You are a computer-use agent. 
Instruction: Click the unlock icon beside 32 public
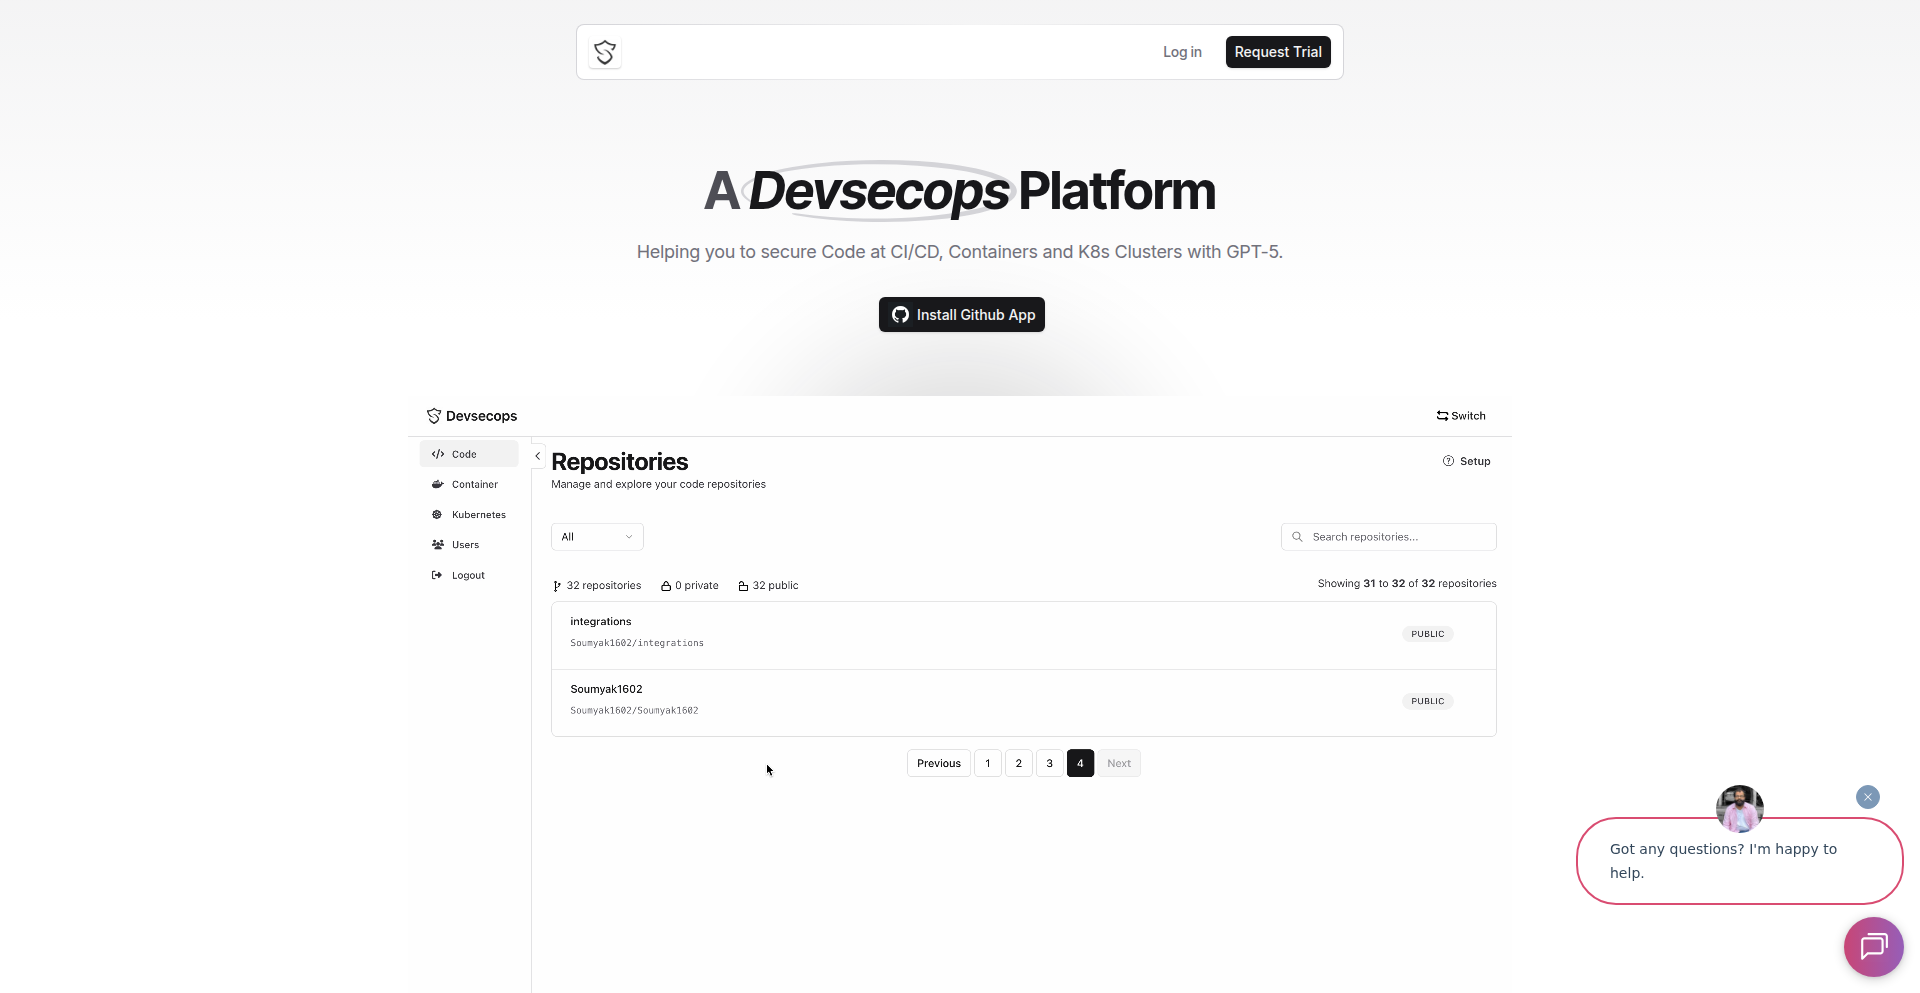(743, 586)
